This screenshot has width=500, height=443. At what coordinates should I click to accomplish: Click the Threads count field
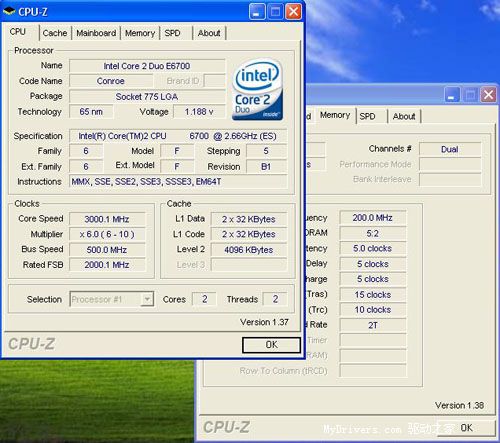point(275,299)
